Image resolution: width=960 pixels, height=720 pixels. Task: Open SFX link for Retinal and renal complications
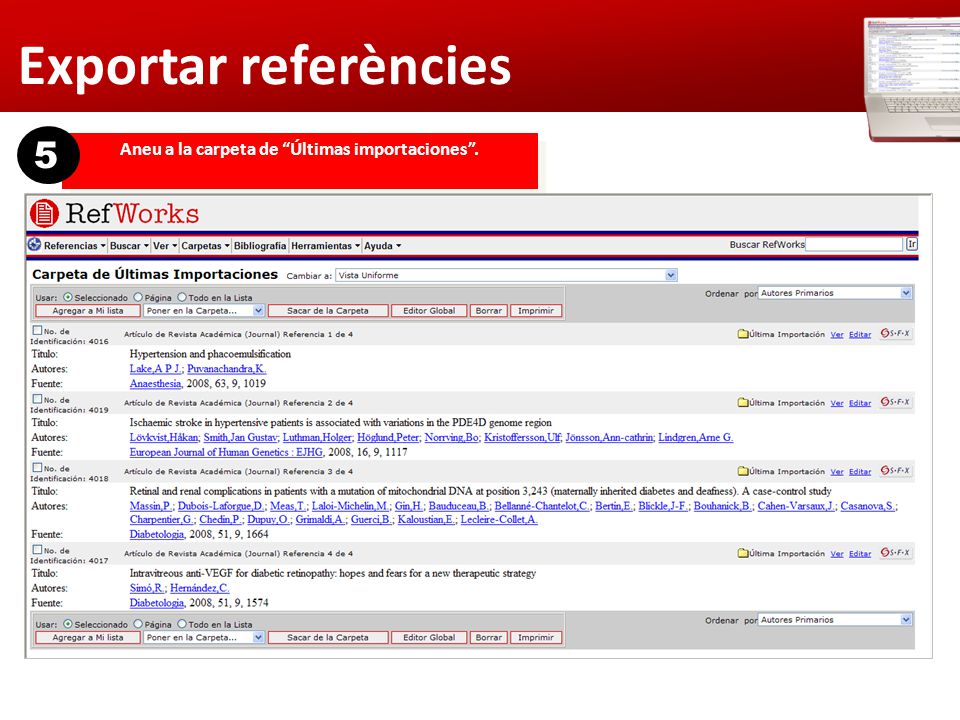pyautogui.click(x=895, y=471)
